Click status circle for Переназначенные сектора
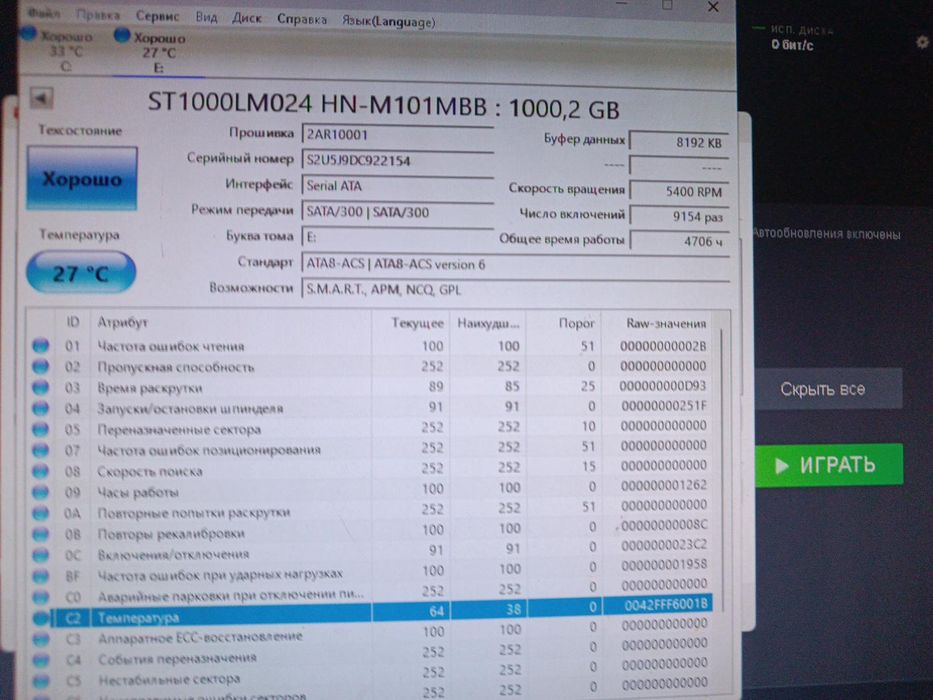Screen dimensions: 933x700 coord(40,429)
